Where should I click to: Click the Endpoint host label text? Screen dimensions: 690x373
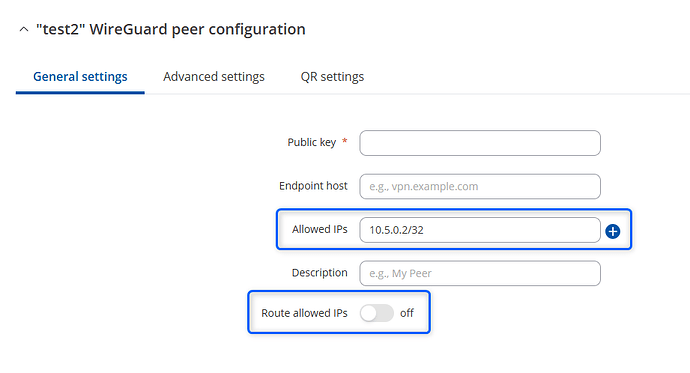pyautogui.click(x=313, y=186)
